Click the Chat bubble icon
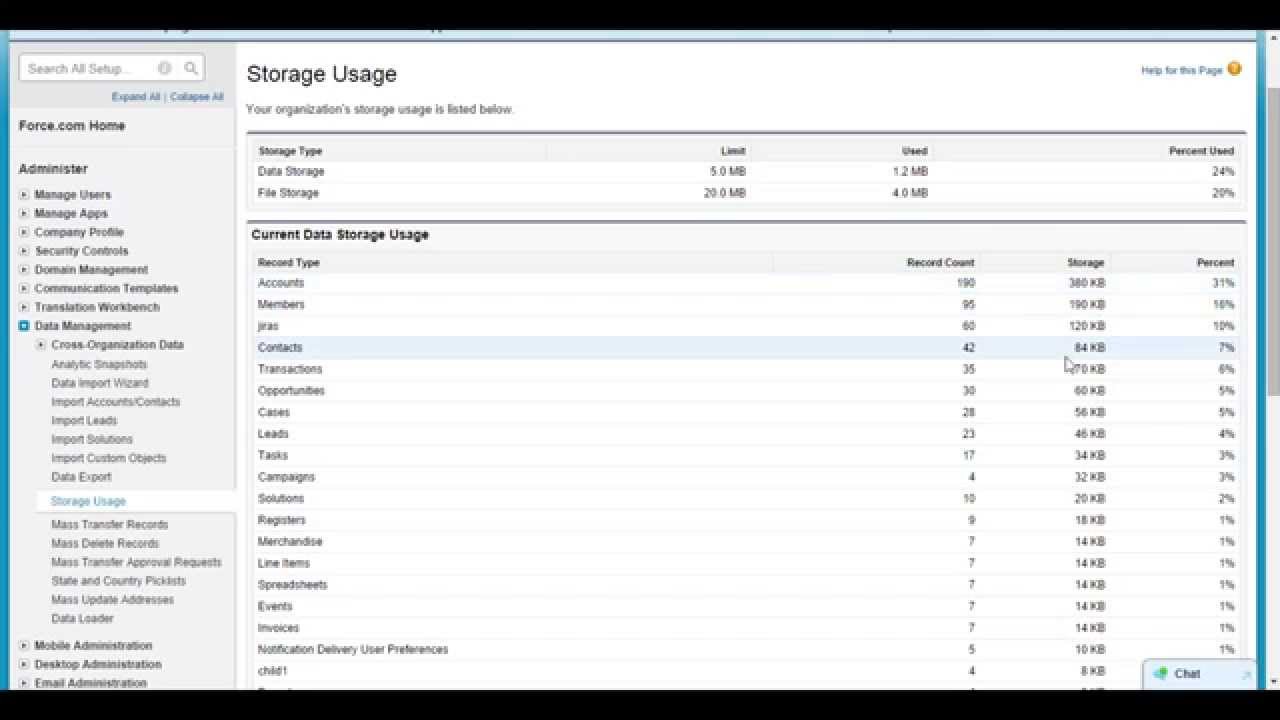This screenshot has height=720, width=1280. click(x=1160, y=674)
